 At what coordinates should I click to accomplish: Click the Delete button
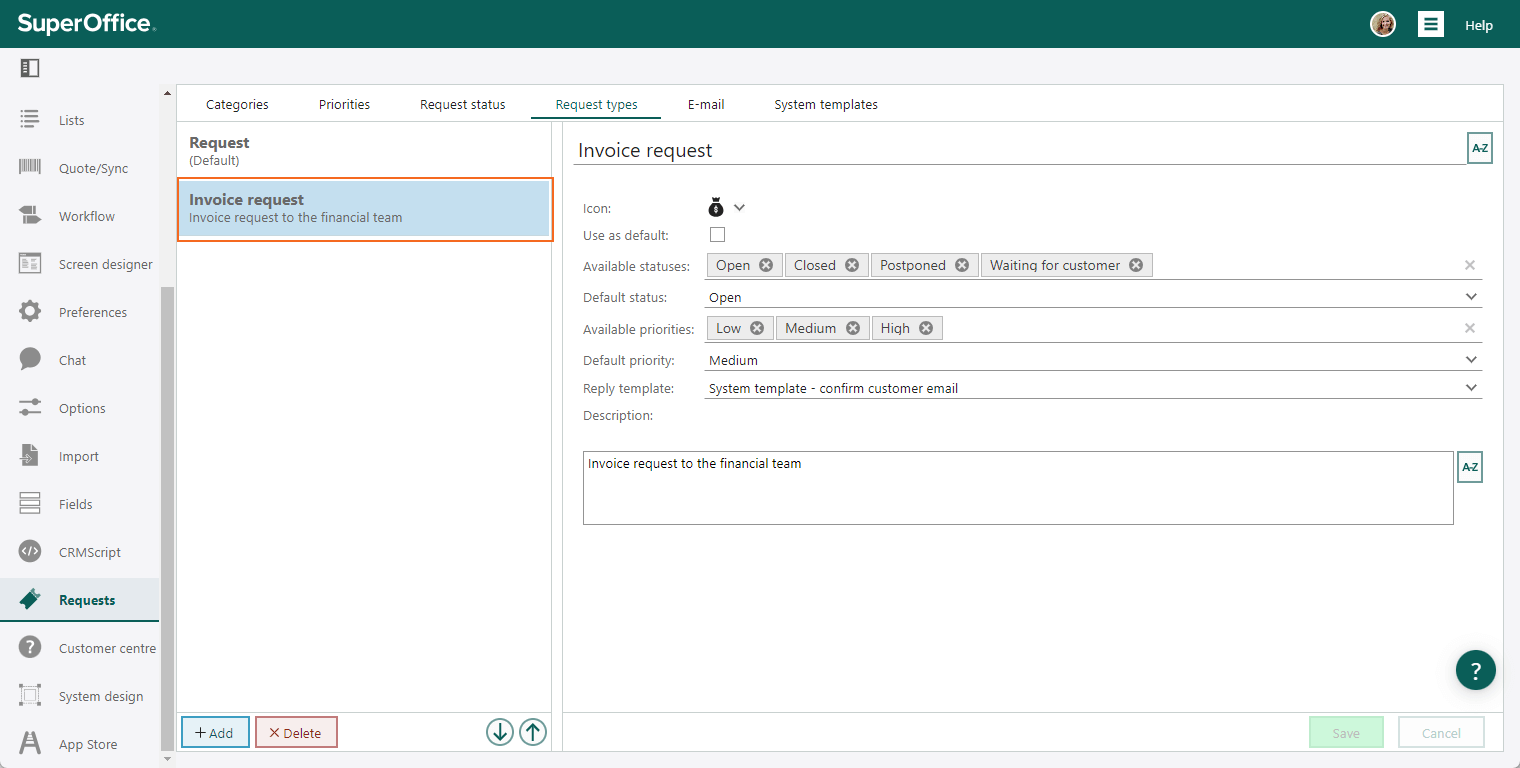pyautogui.click(x=296, y=733)
